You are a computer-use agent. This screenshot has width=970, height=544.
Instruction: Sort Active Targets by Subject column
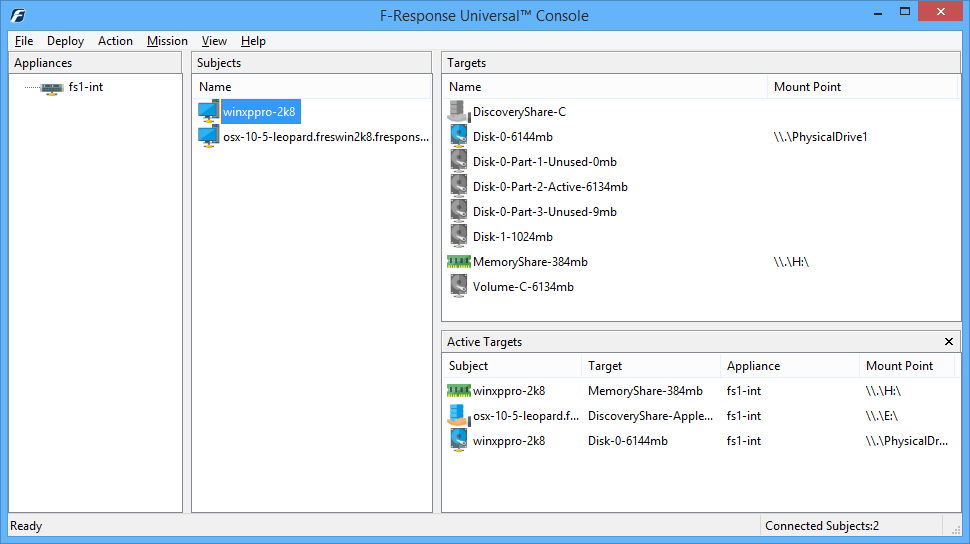tap(512, 366)
